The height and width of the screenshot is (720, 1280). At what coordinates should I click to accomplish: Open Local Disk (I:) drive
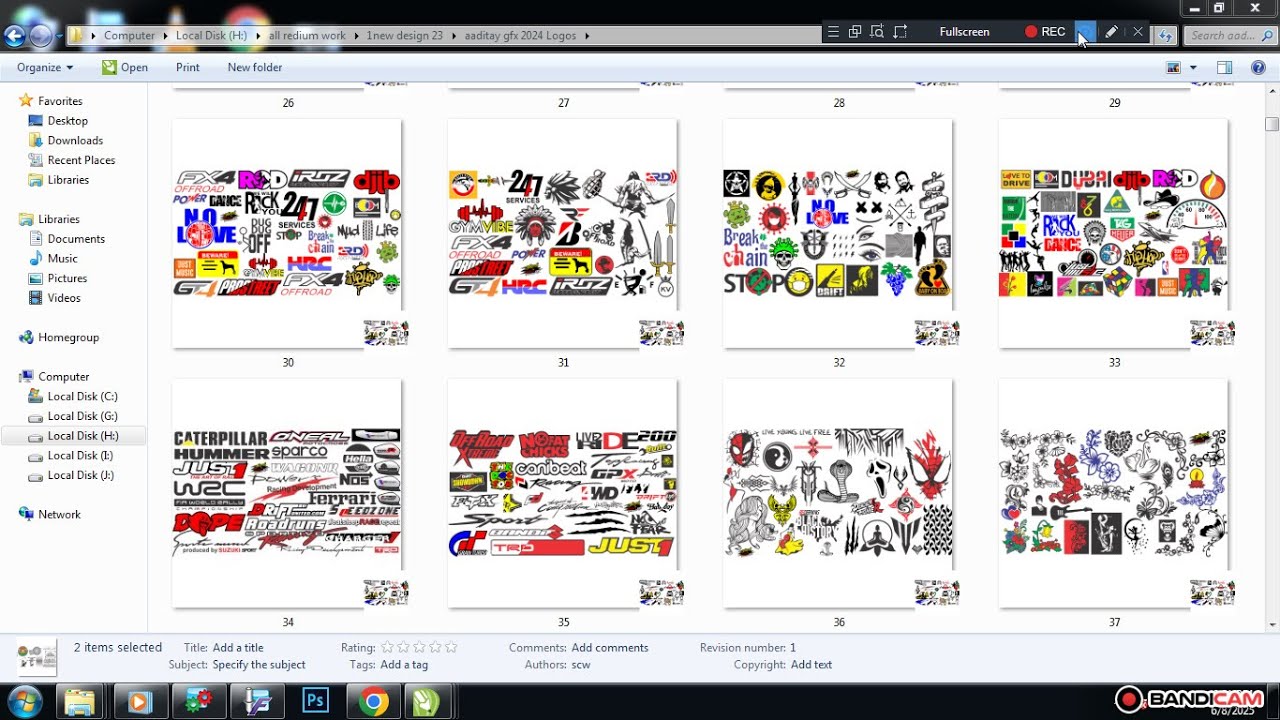[80, 456]
